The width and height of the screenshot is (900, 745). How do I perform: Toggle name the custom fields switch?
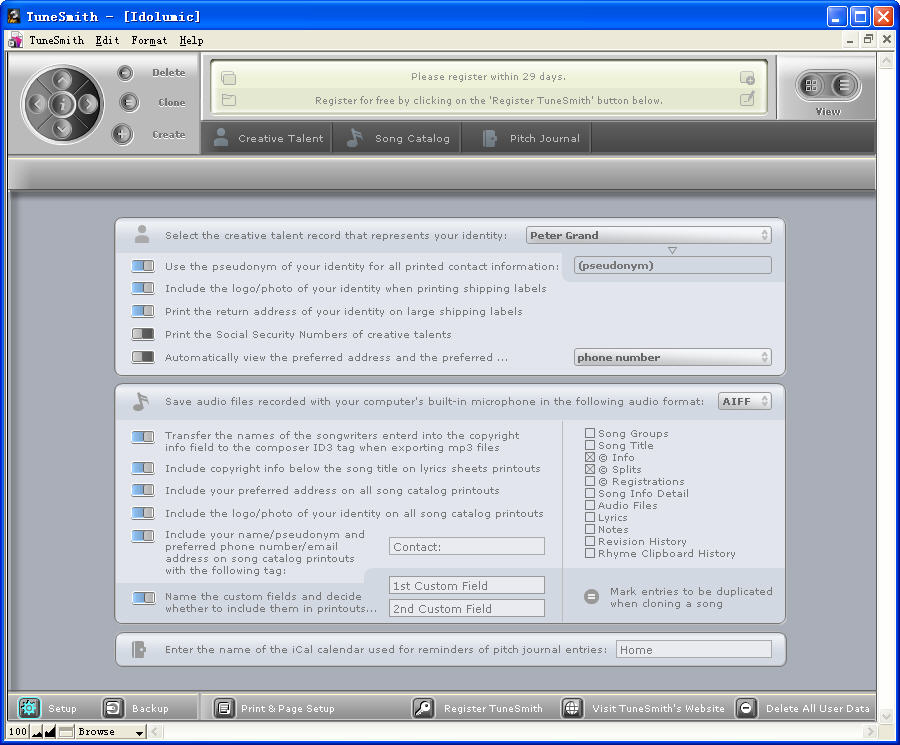point(143,597)
